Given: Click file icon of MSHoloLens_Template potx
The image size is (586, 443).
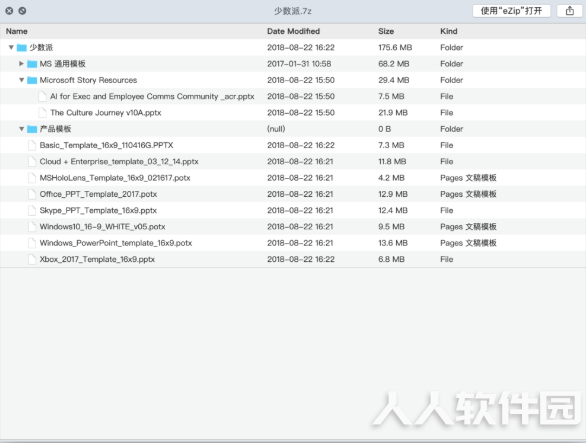Looking at the screenshot, I should click(32, 178).
